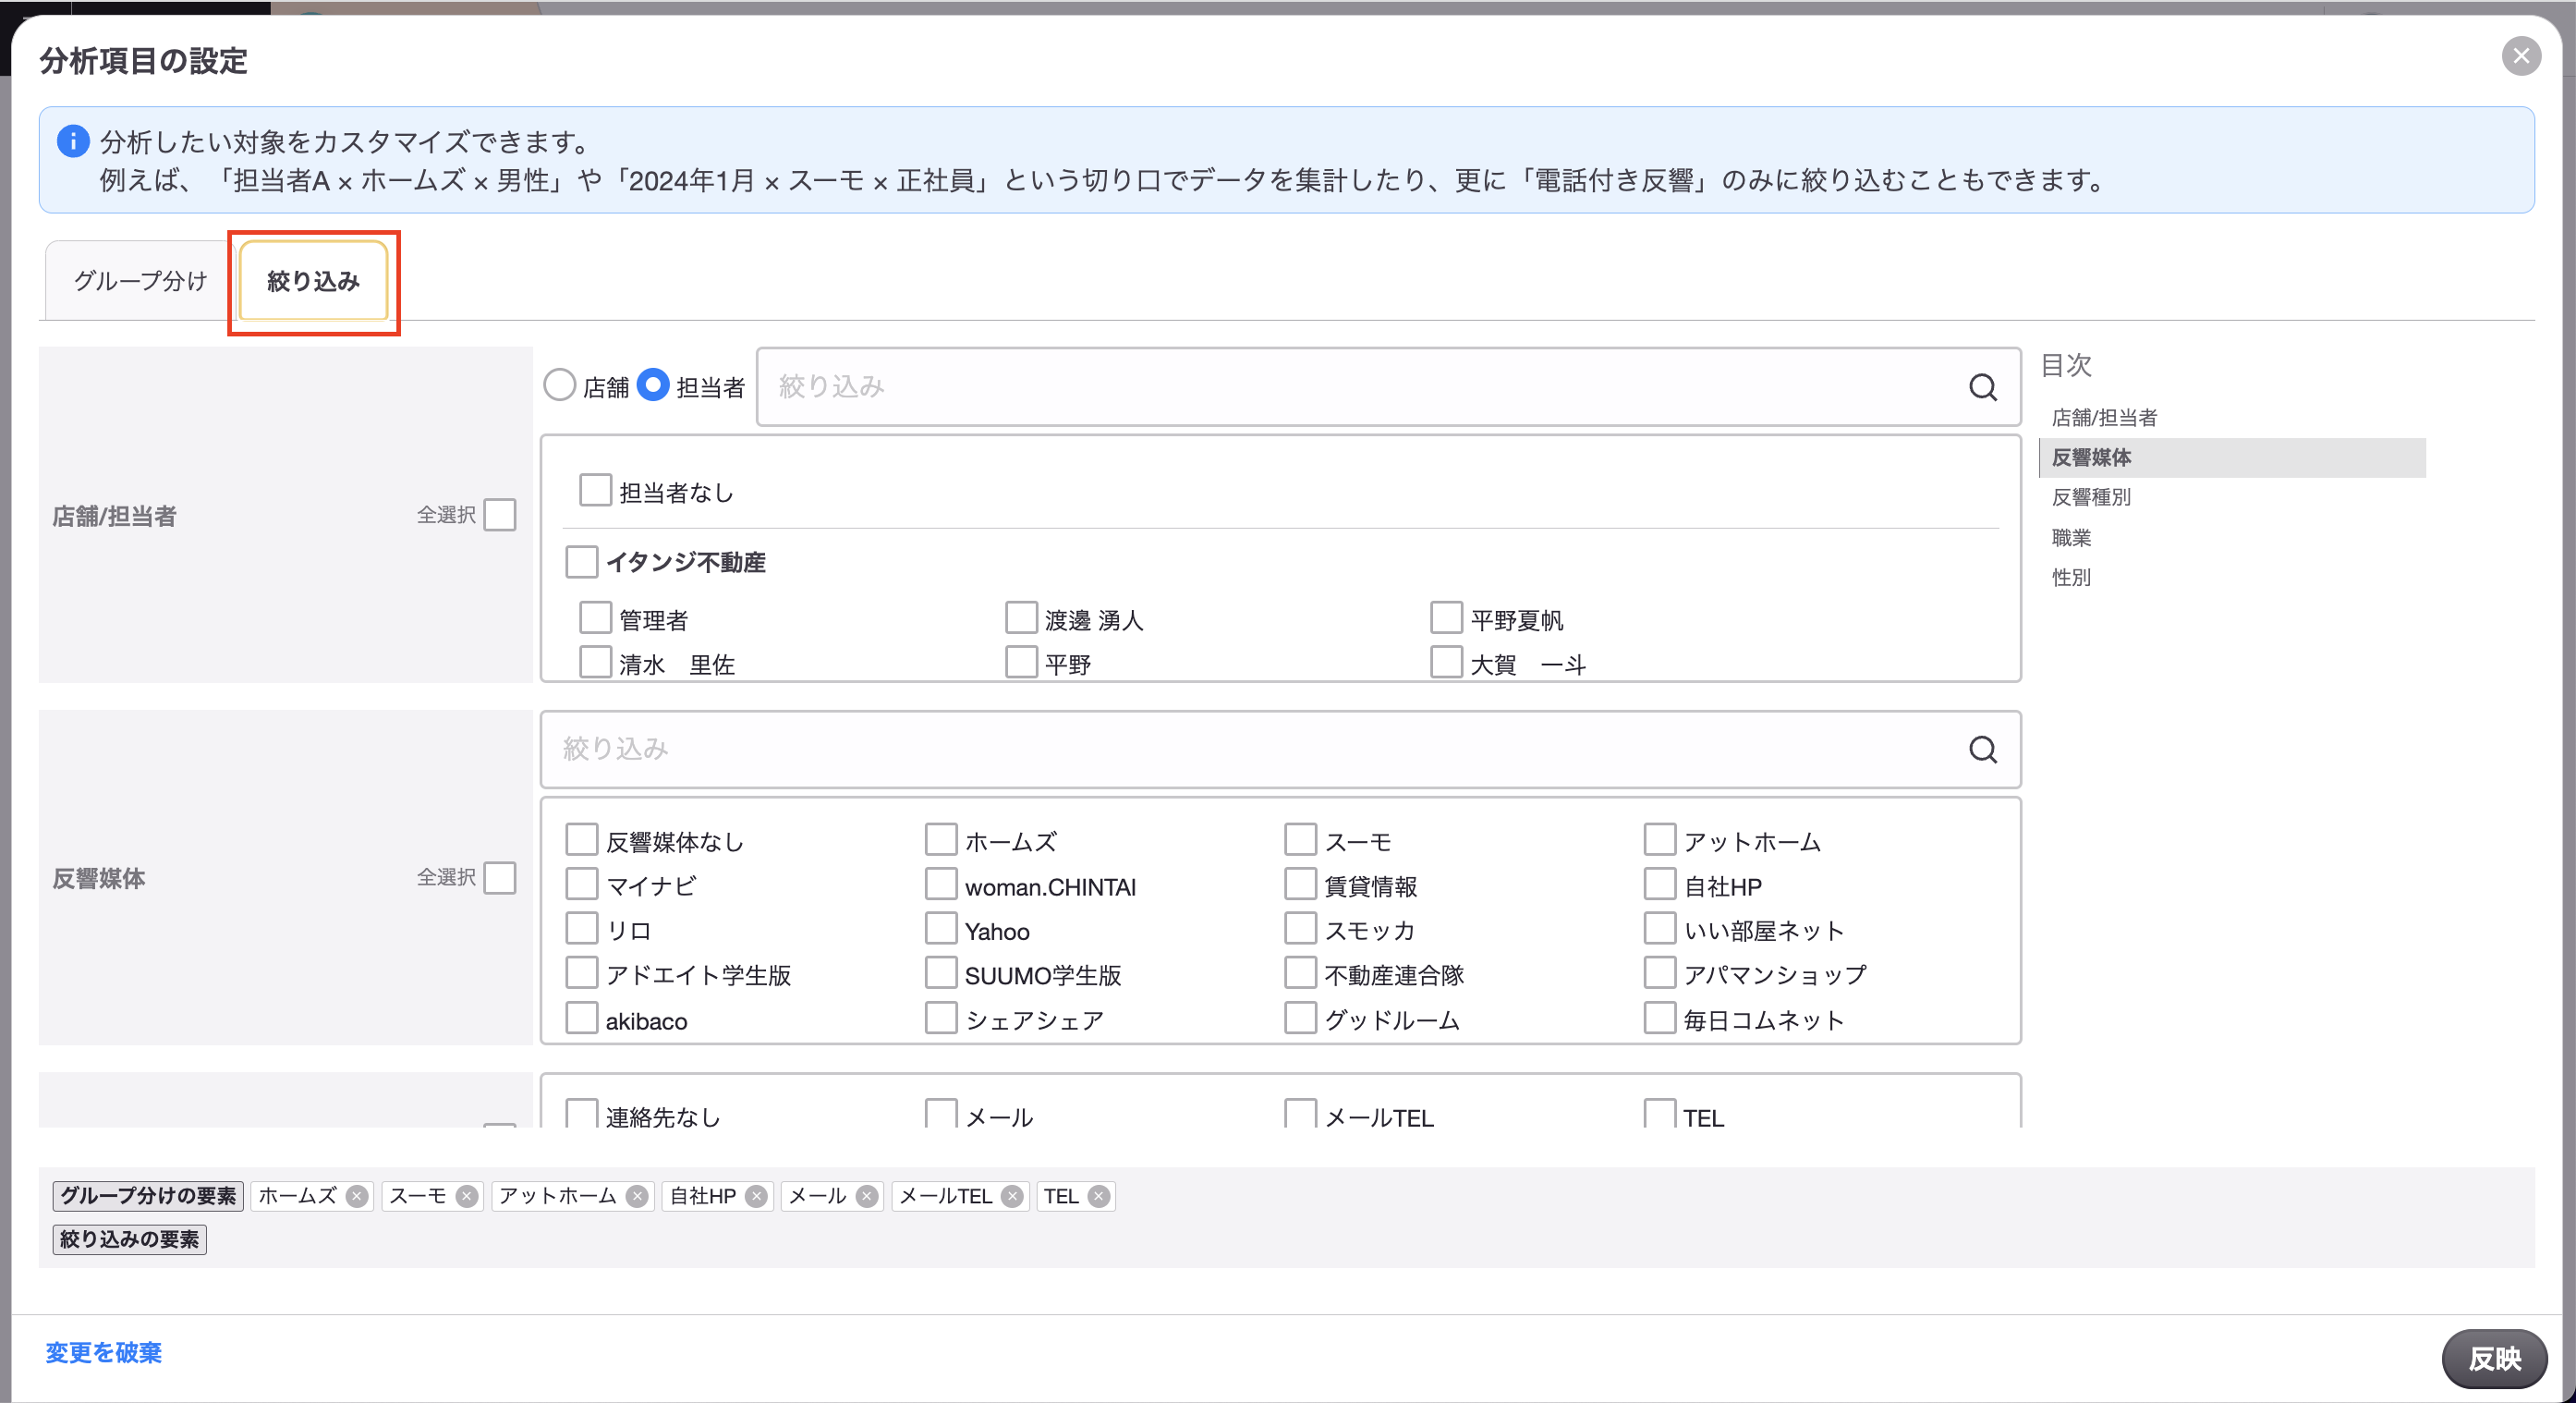The image size is (2576, 1403).
Task: Select the 店舗 radio button
Action: (x=559, y=385)
